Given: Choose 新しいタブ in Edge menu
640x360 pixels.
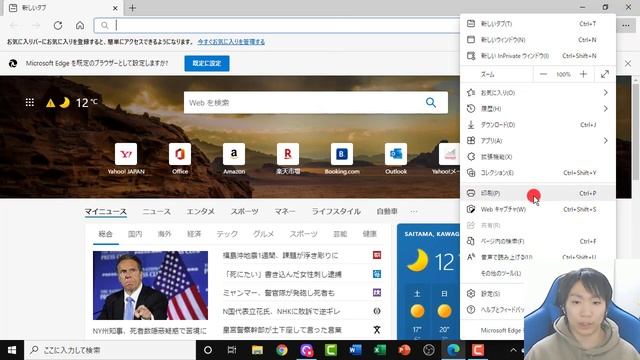Looking at the screenshot, I should click(x=538, y=24).
